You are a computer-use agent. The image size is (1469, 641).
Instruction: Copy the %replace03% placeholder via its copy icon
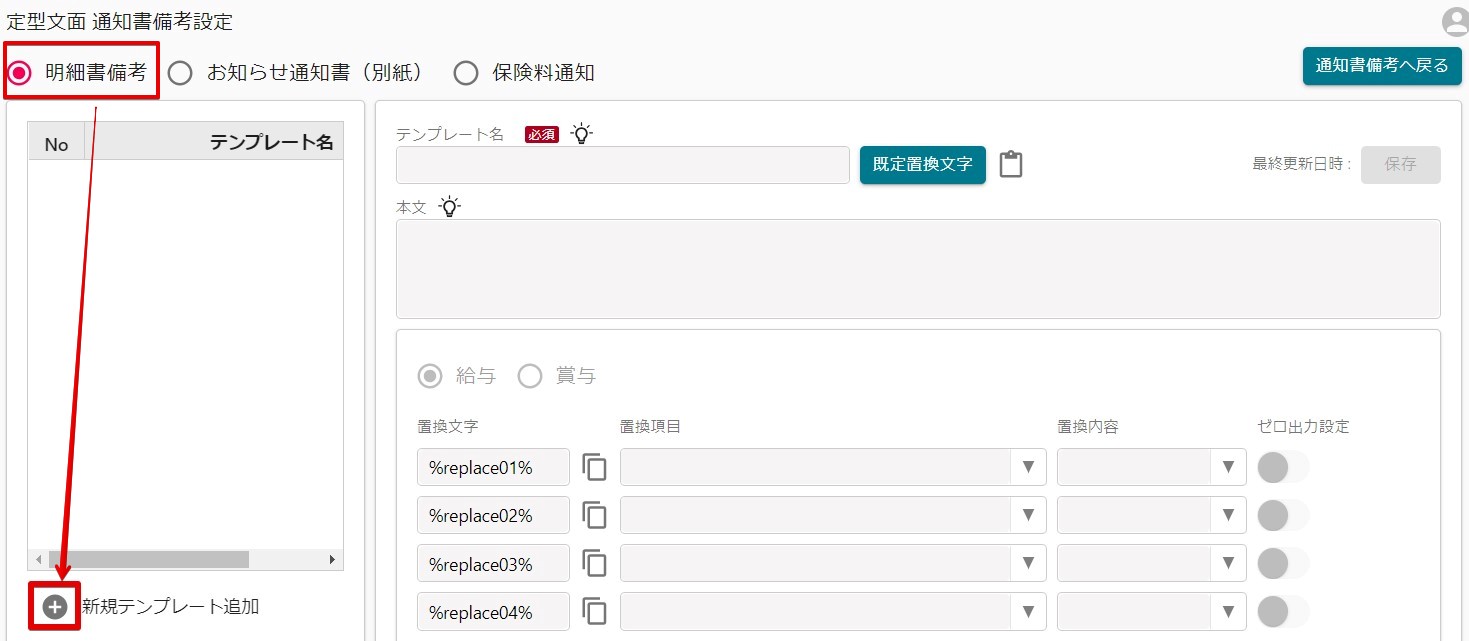(595, 563)
